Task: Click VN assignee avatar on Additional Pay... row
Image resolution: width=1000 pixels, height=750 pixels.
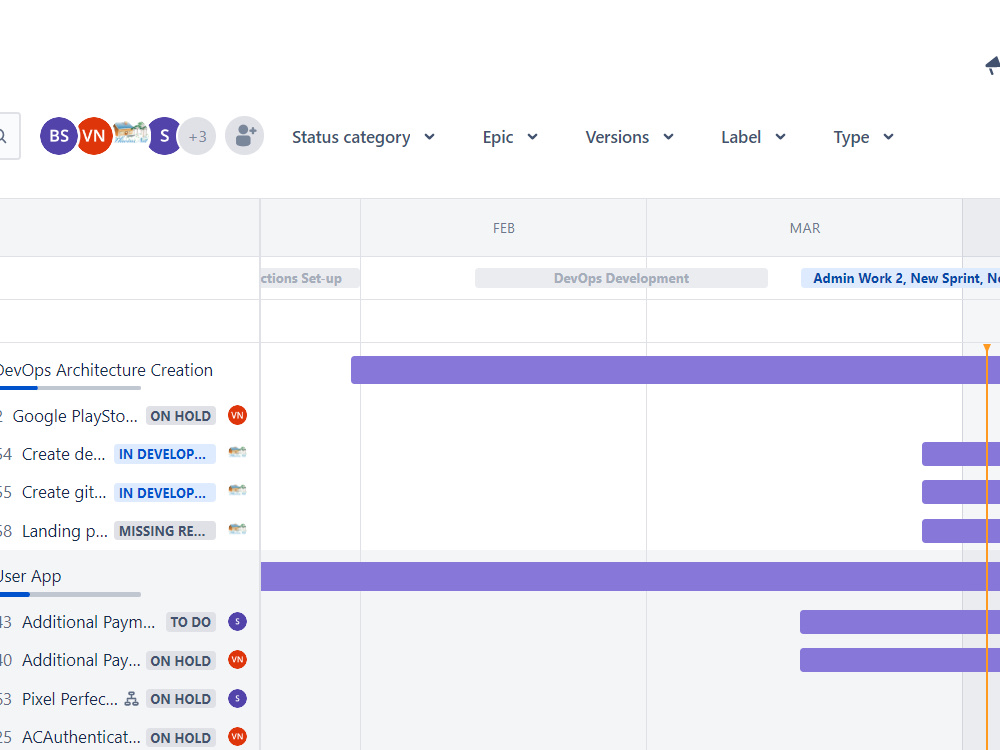Action: pos(237,659)
